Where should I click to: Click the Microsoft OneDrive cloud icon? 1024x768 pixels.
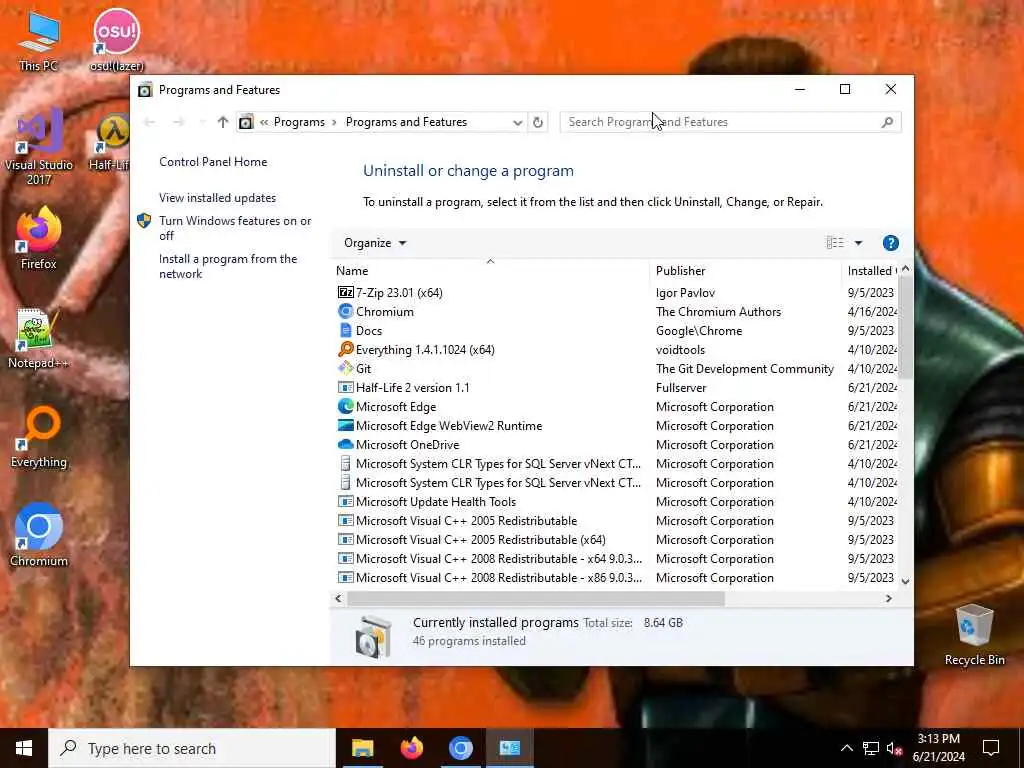pyautogui.click(x=345, y=444)
